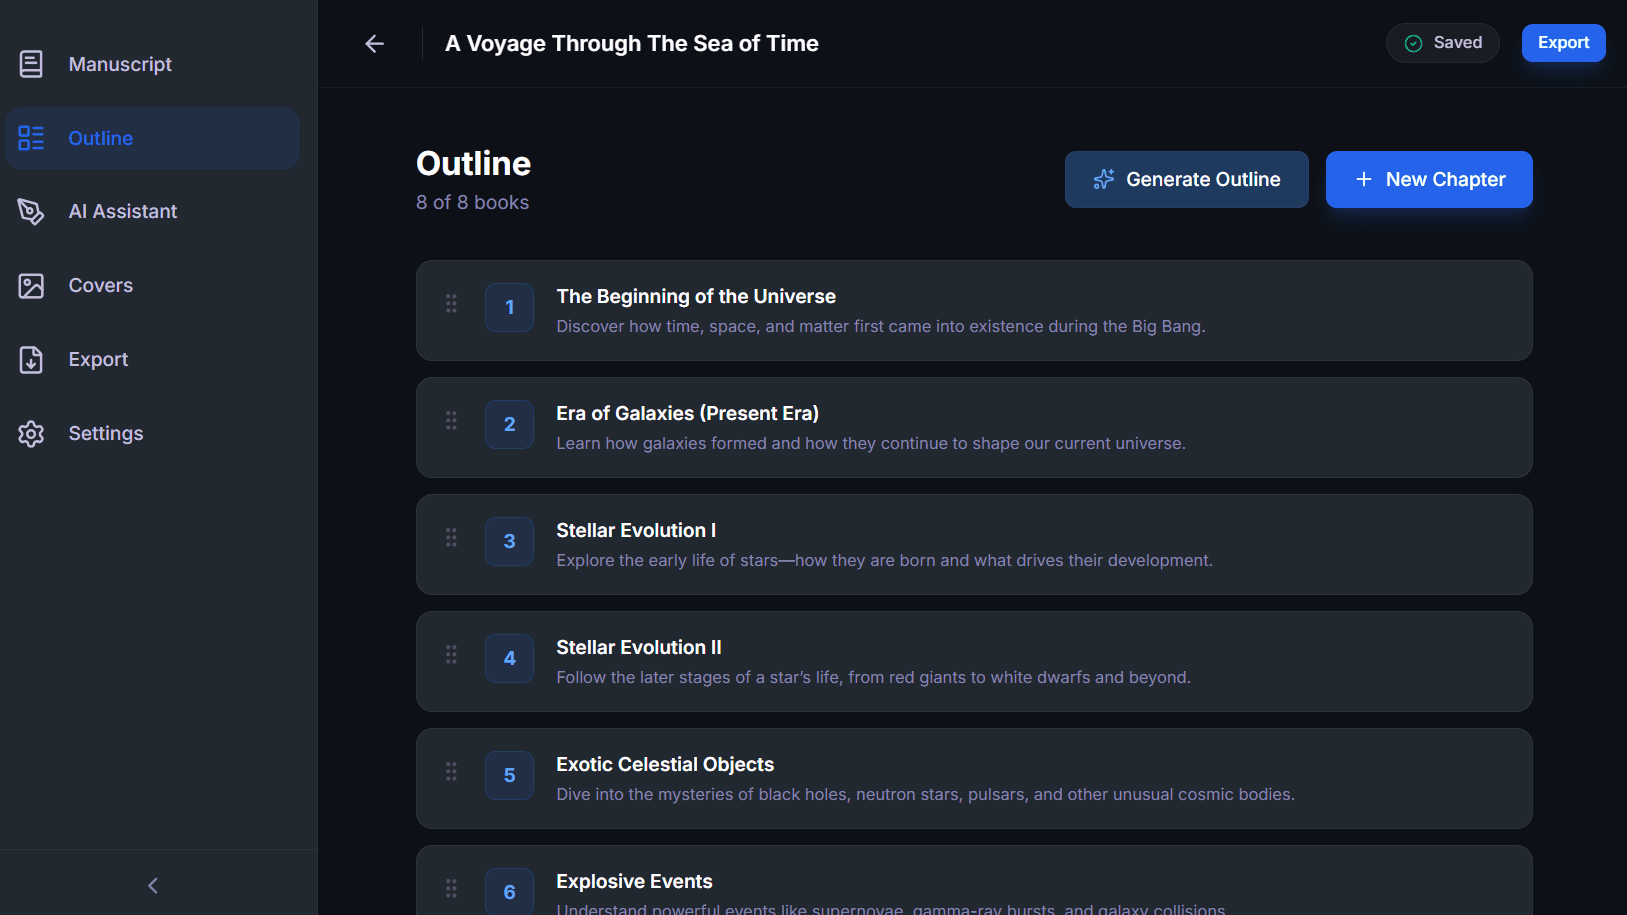The image size is (1627, 915).
Task: Click the description about early life of stars
Action: 884,560
